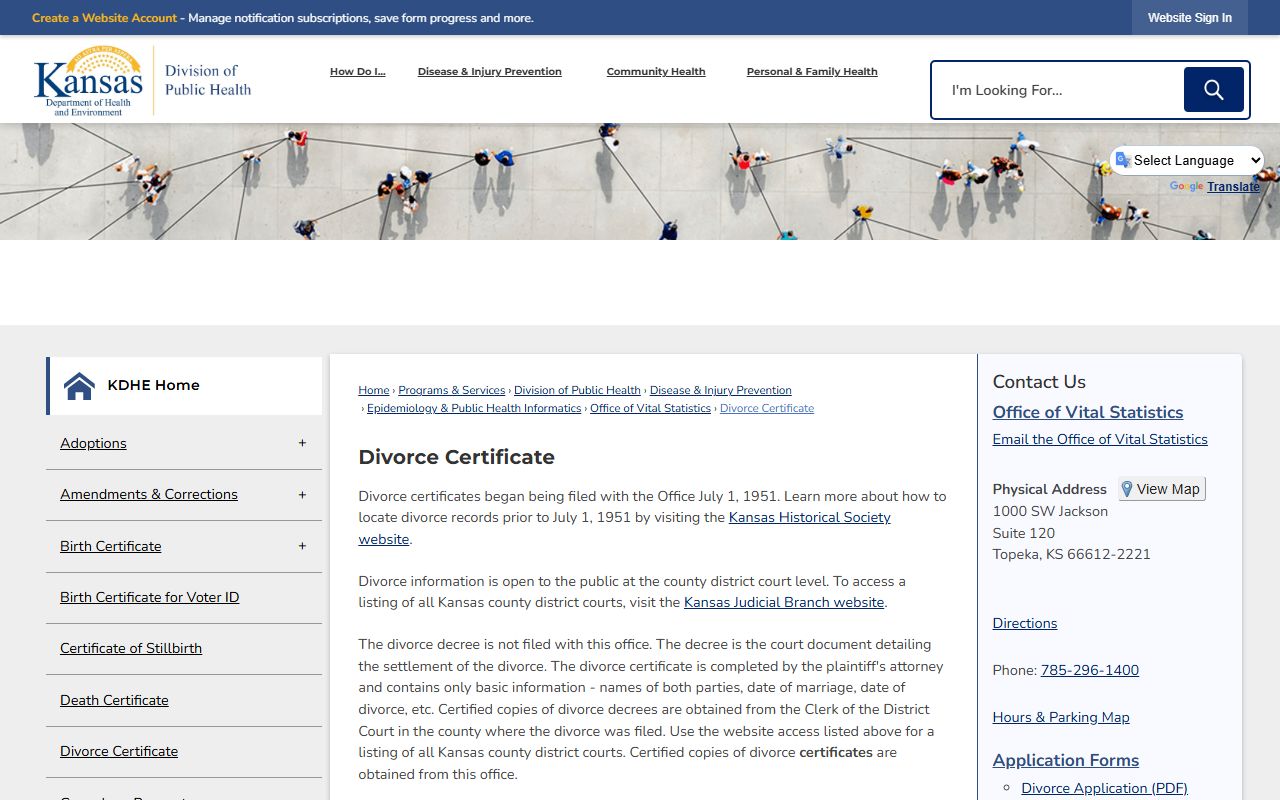
Task: Open Kansas Judicial Branch website link
Action: pos(784,602)
